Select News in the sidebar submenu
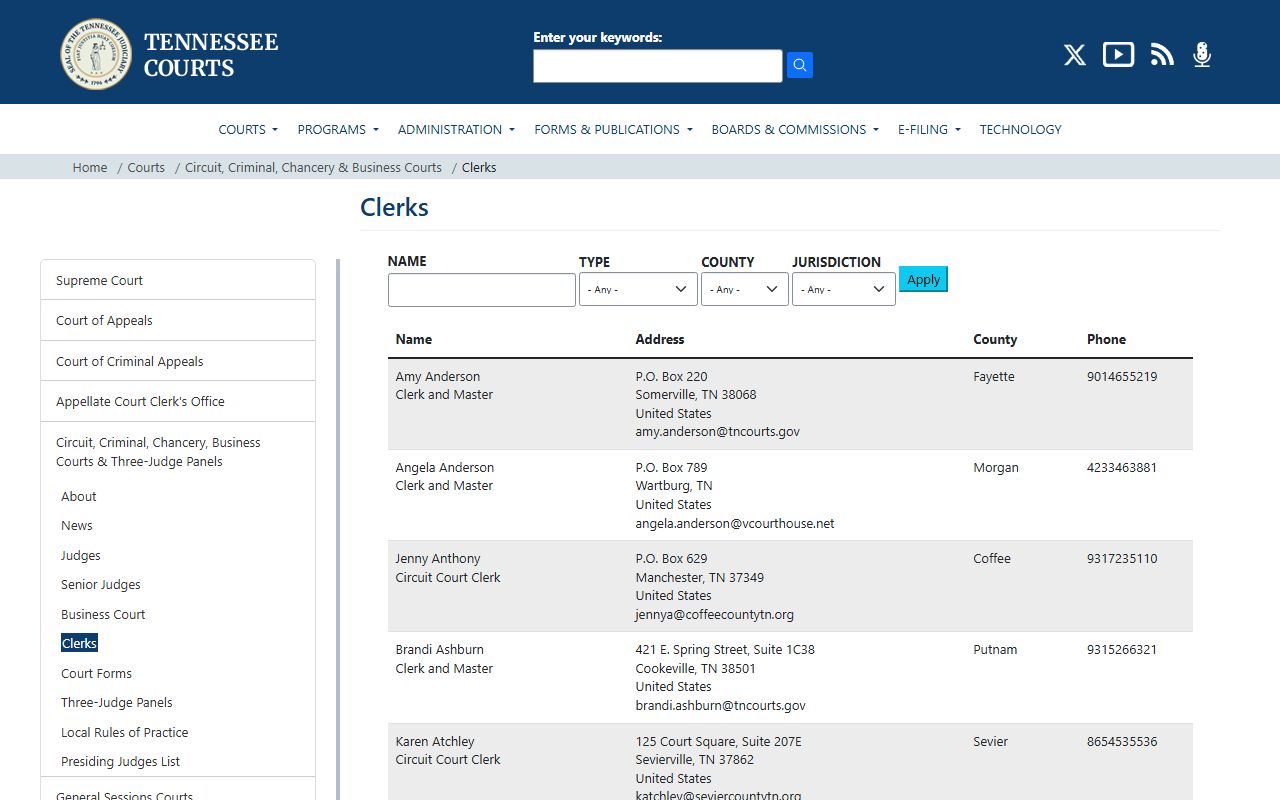The height and width of the screenshot is (800, 1280). click(77, 525)
